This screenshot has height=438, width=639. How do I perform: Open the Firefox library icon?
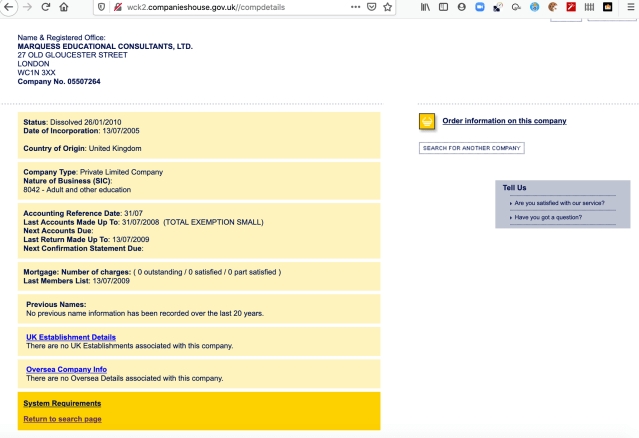point(425,7)
